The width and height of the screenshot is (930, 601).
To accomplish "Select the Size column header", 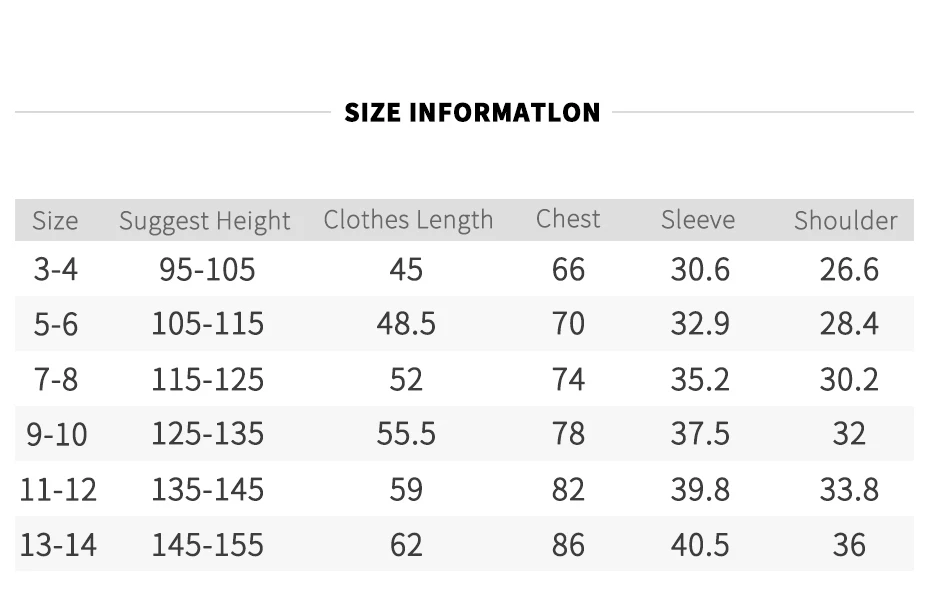I will point(55,221).
